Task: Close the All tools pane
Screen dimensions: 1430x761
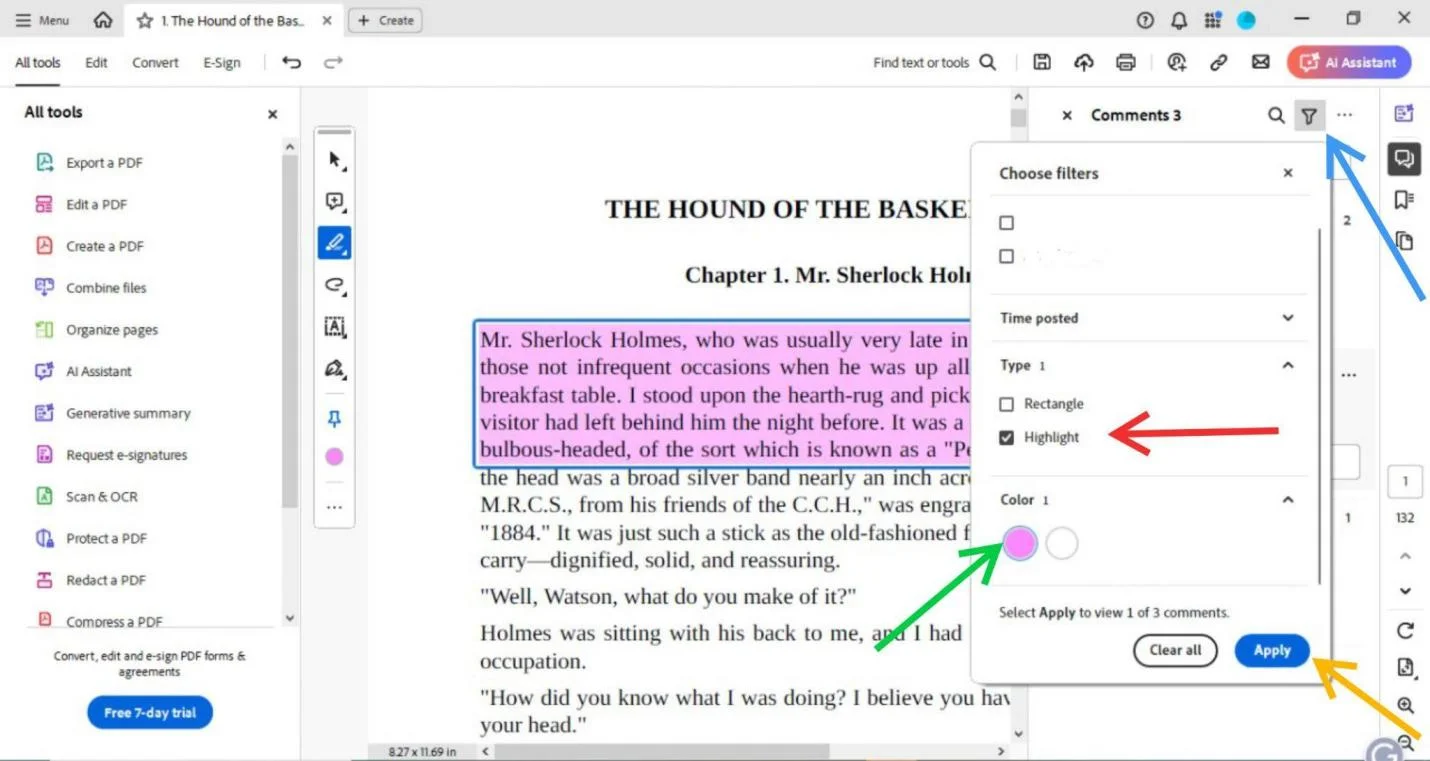Action: pos(272,115)
